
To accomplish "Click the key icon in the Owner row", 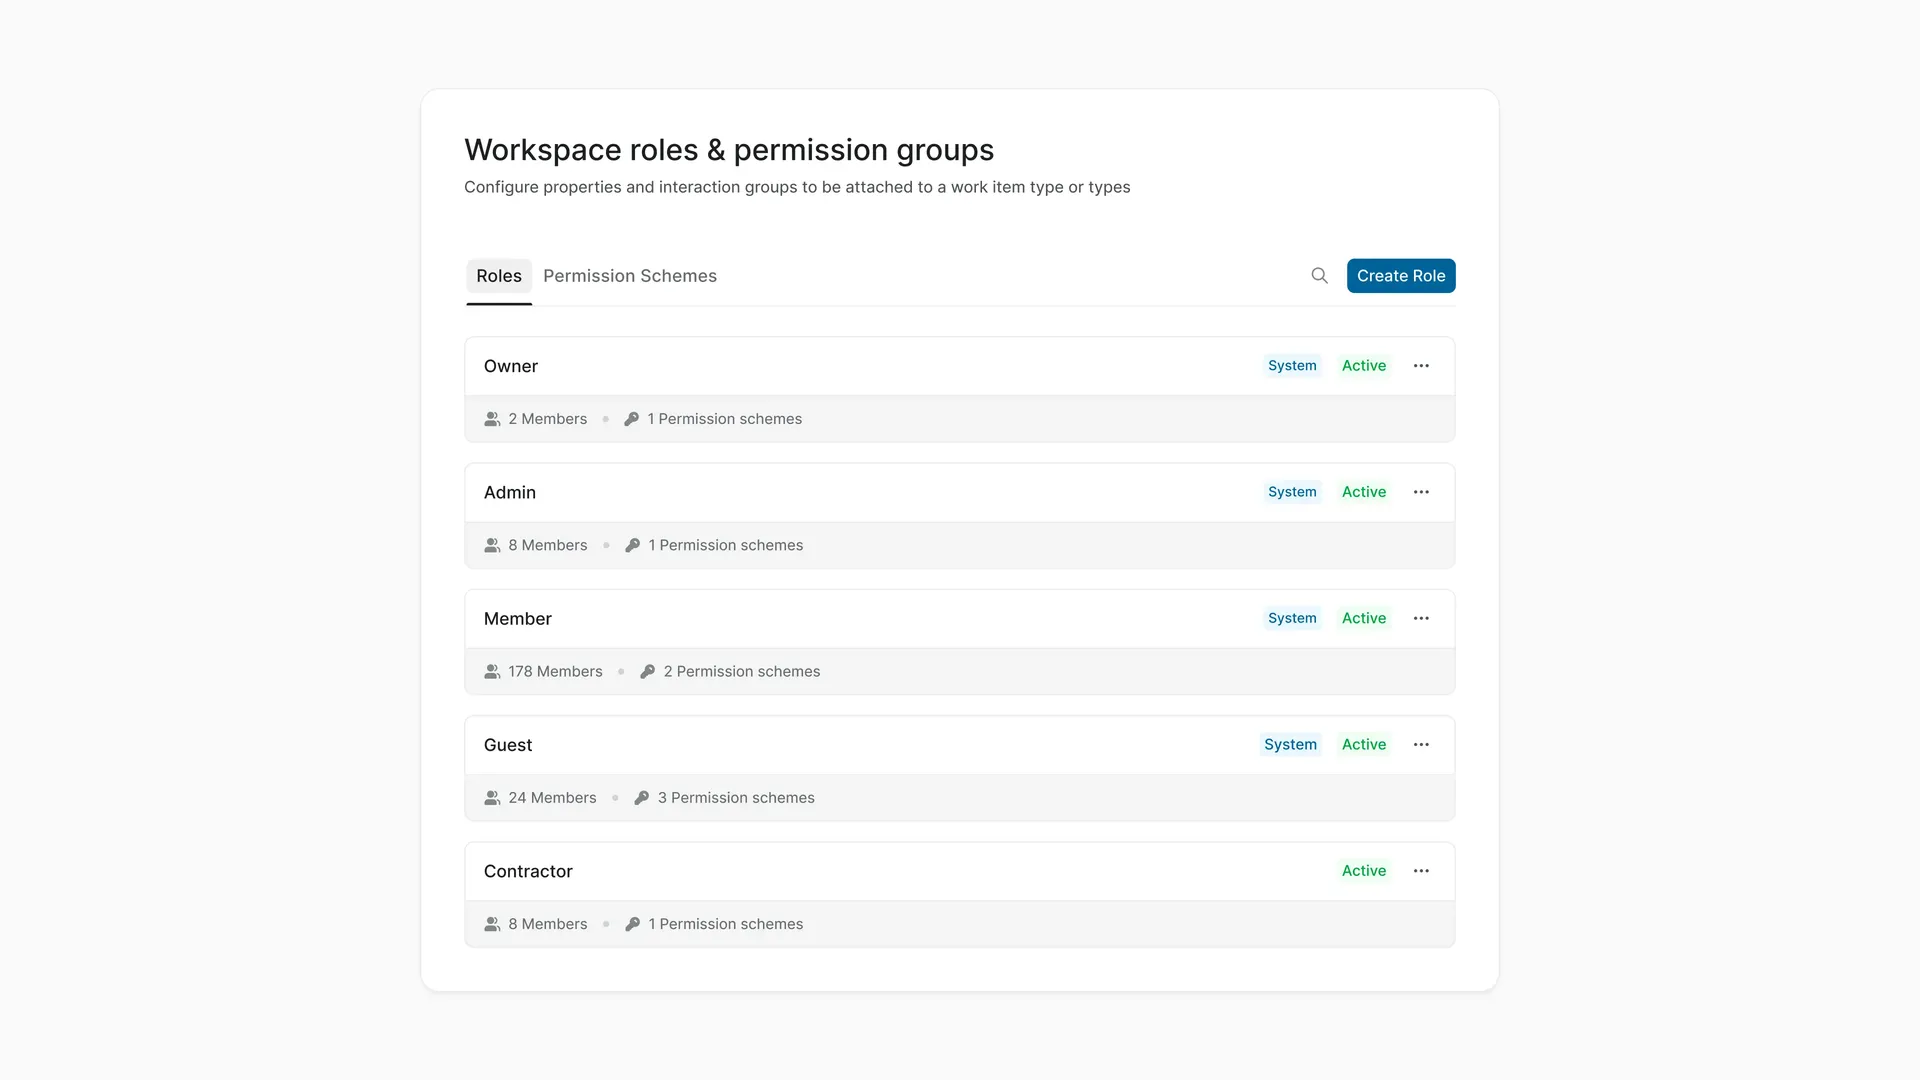I will click(631, 419).
